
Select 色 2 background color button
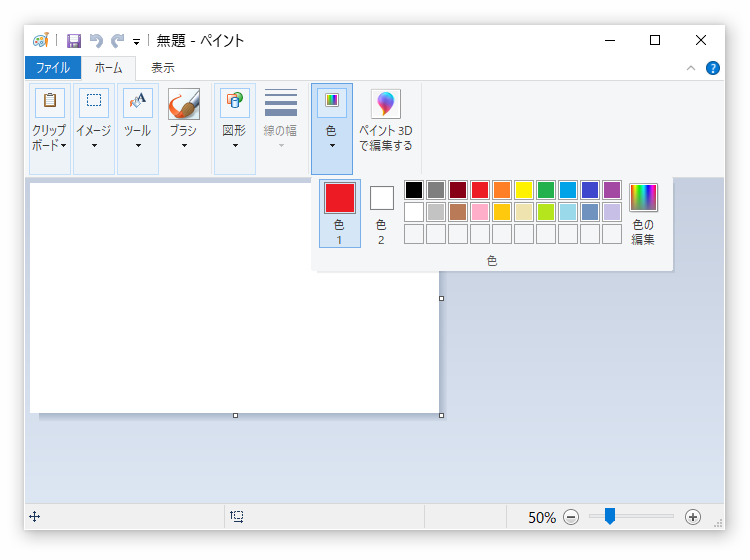[x=381, y=214]
